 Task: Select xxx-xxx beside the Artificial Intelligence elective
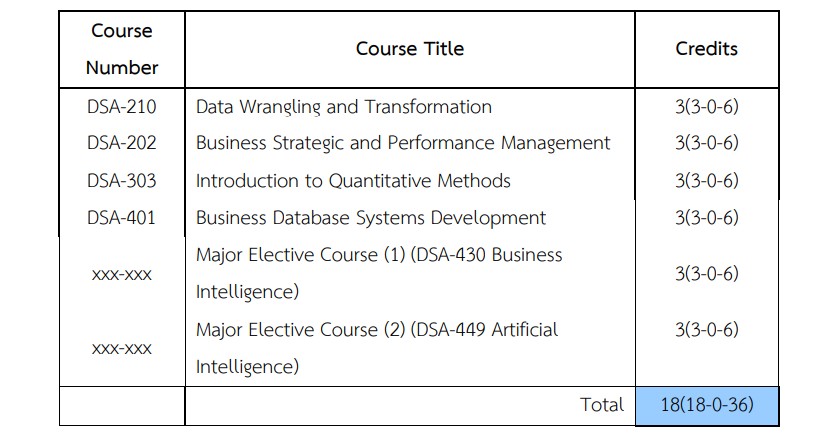point(122,348)
